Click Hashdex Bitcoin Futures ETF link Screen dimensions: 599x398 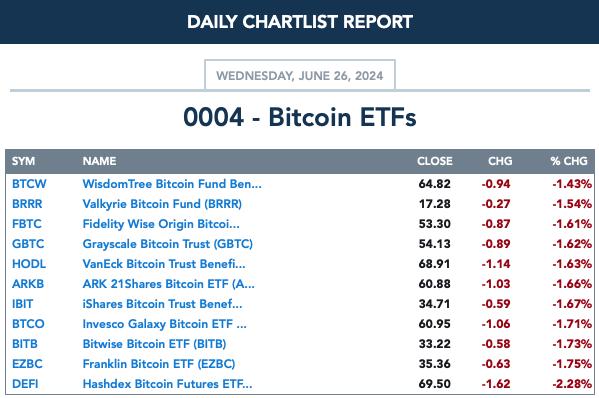pyautogui.click(x=167, y=383)
